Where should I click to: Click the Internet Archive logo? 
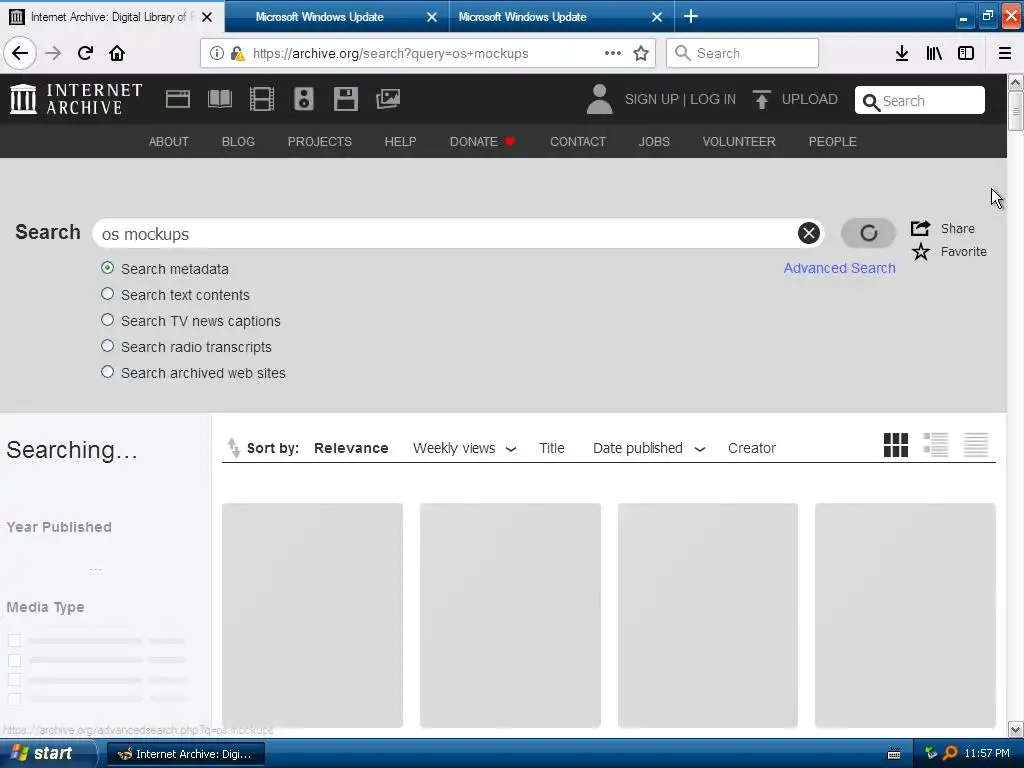coord(76,99)
